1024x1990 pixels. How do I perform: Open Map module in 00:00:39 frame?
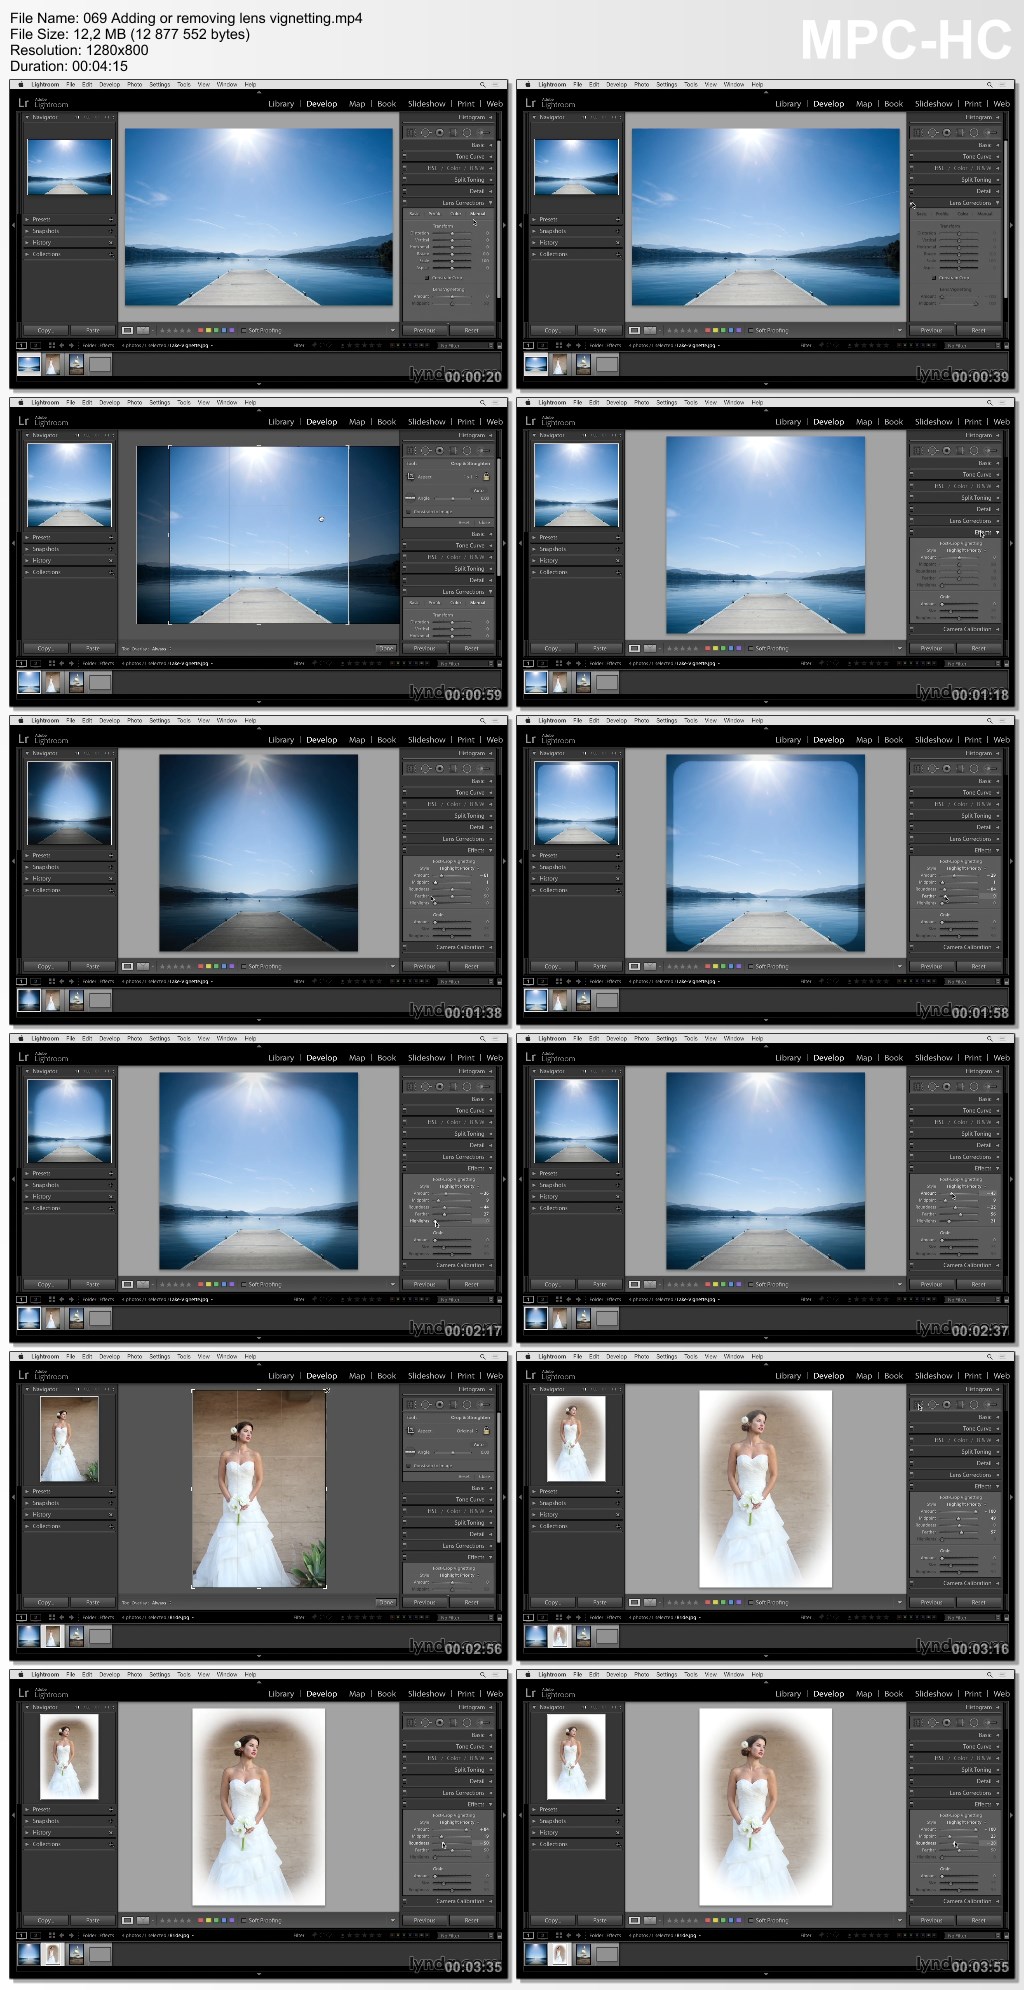864,104
